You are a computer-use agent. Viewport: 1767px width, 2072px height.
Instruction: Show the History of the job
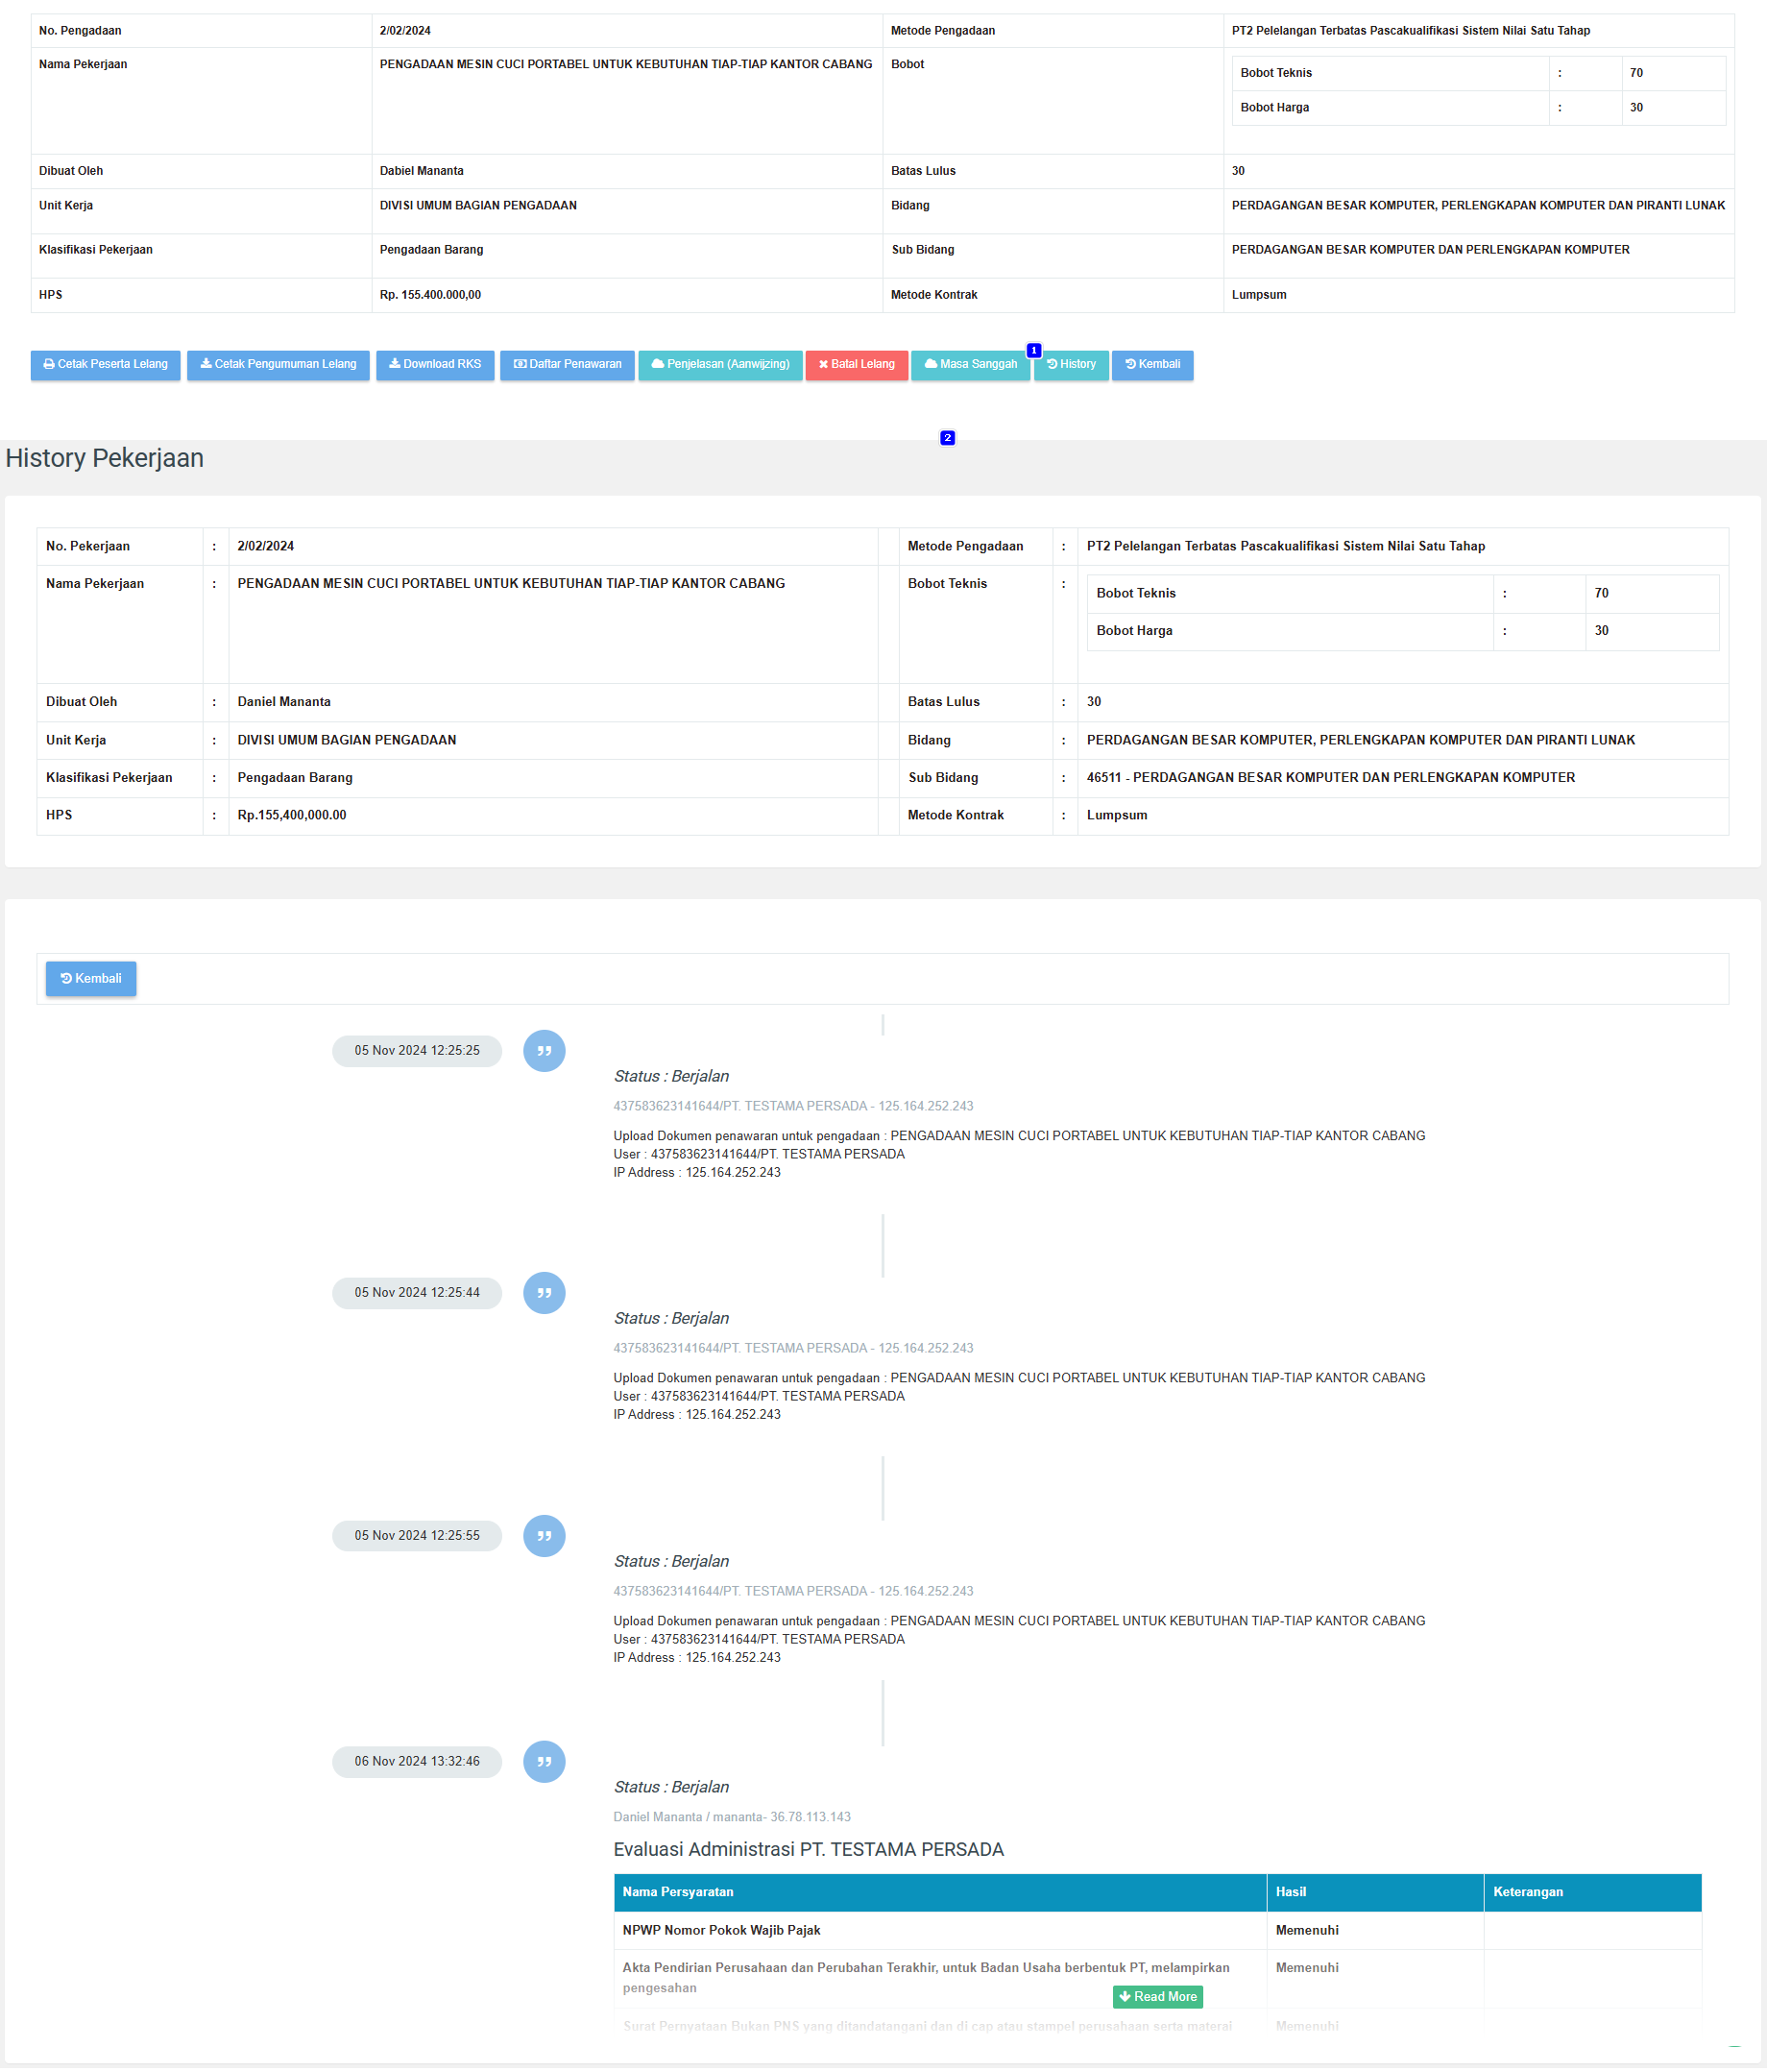tap(1070, 364)
